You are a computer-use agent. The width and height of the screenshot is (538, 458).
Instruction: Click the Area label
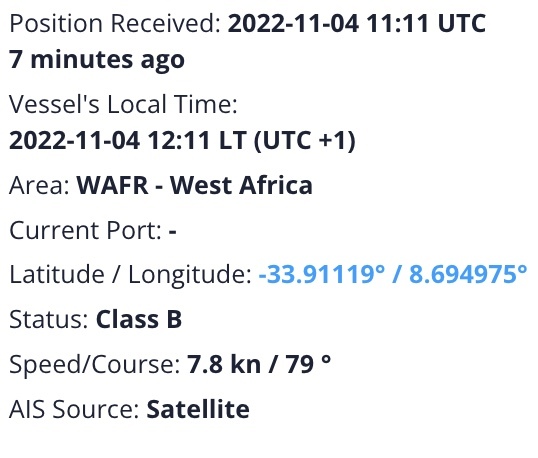pos(39,185)
